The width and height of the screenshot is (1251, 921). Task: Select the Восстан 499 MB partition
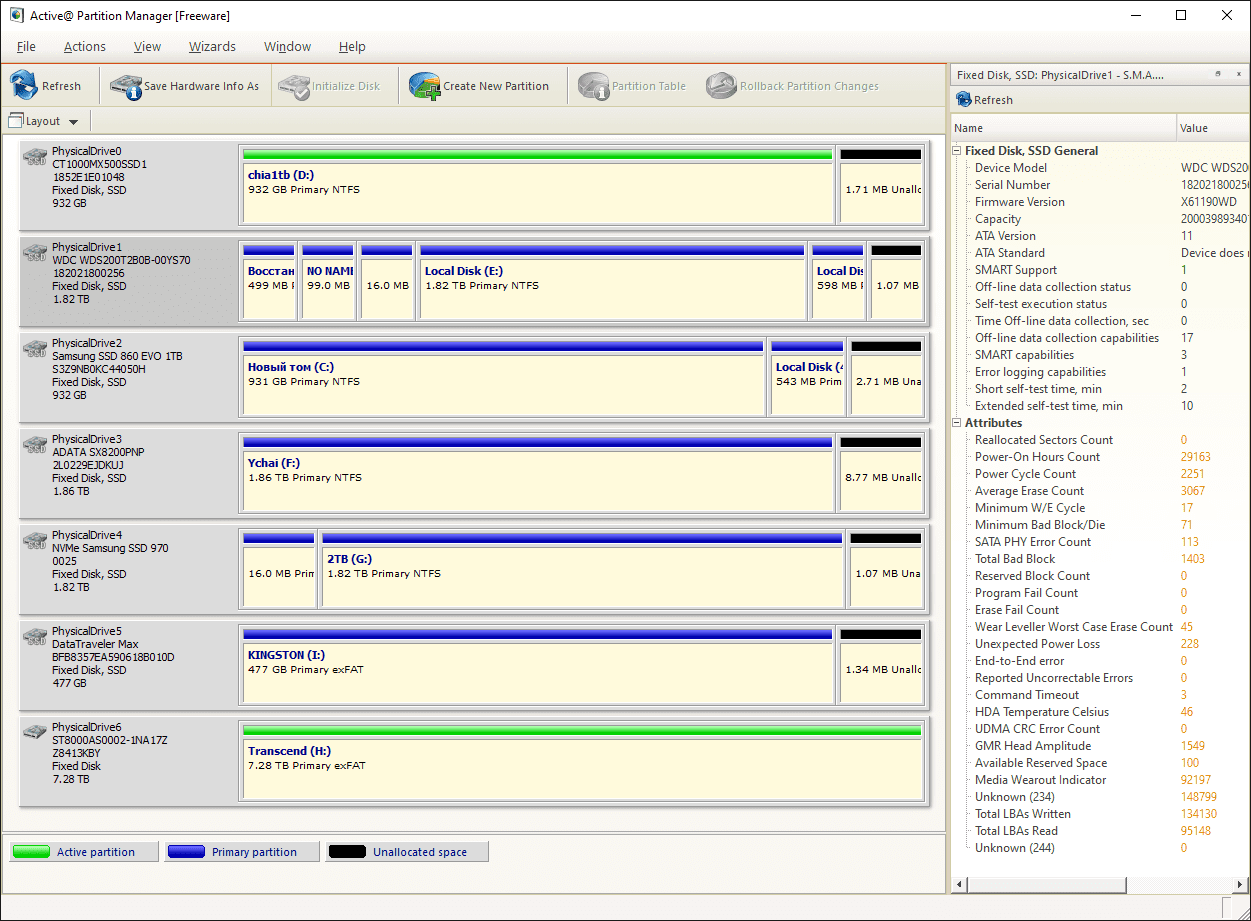tap(268, 281)
